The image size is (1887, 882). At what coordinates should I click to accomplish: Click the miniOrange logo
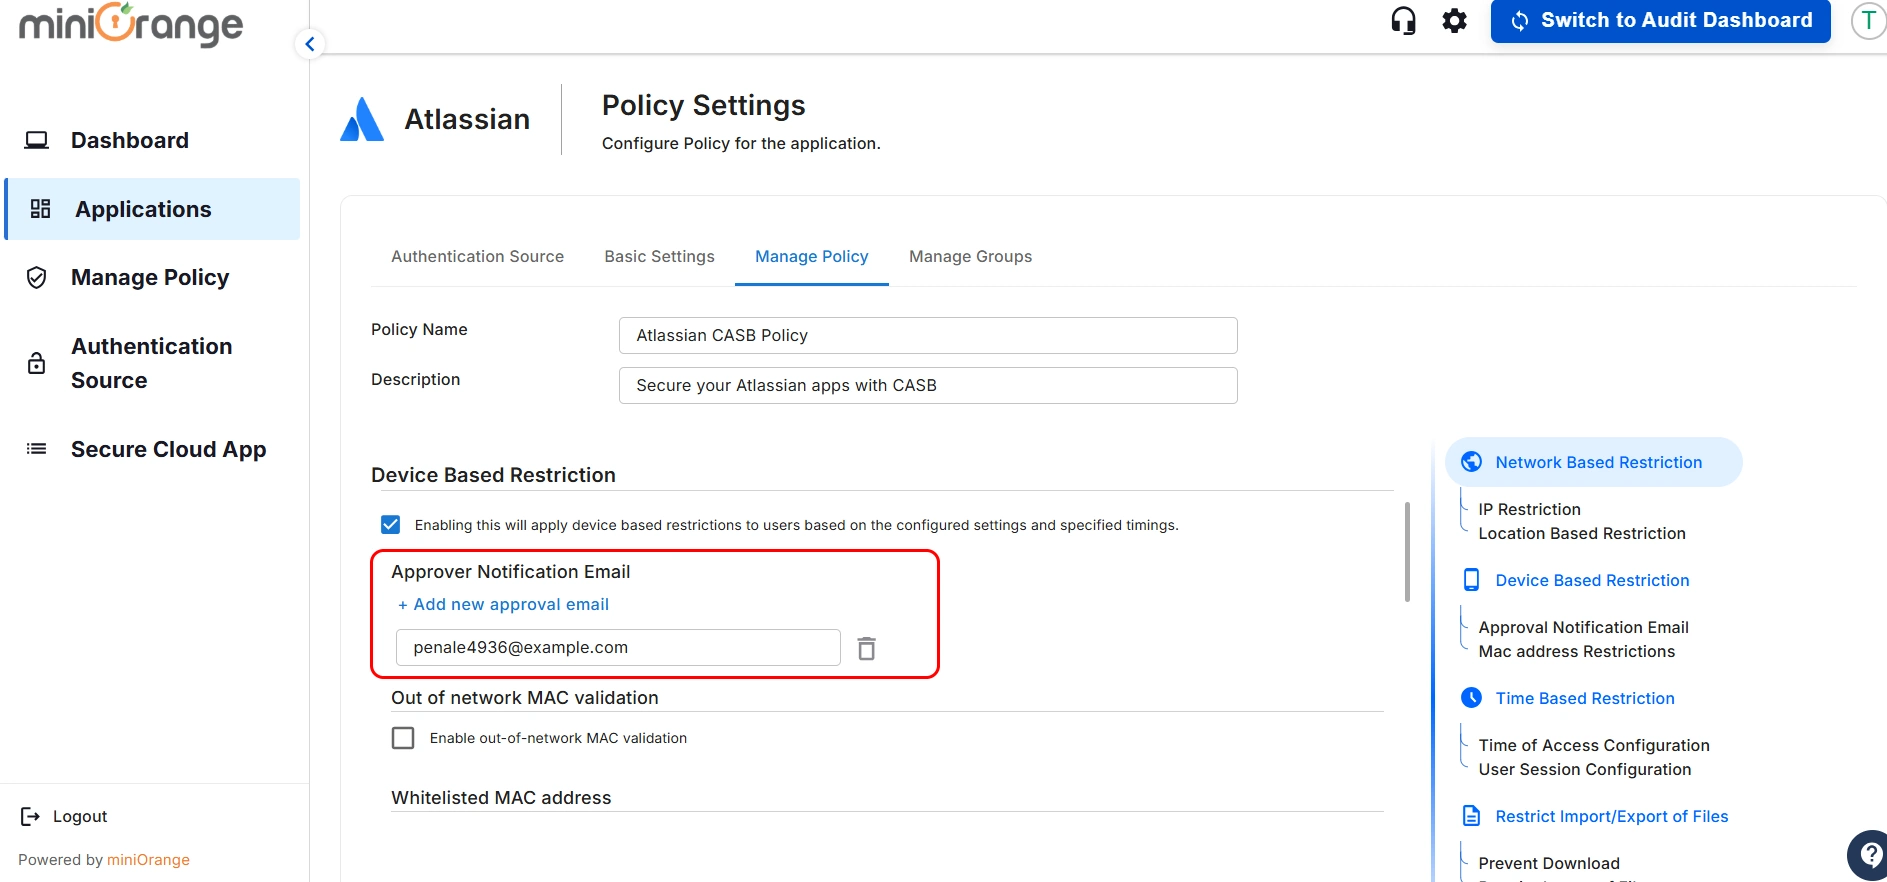pos(131,25)
